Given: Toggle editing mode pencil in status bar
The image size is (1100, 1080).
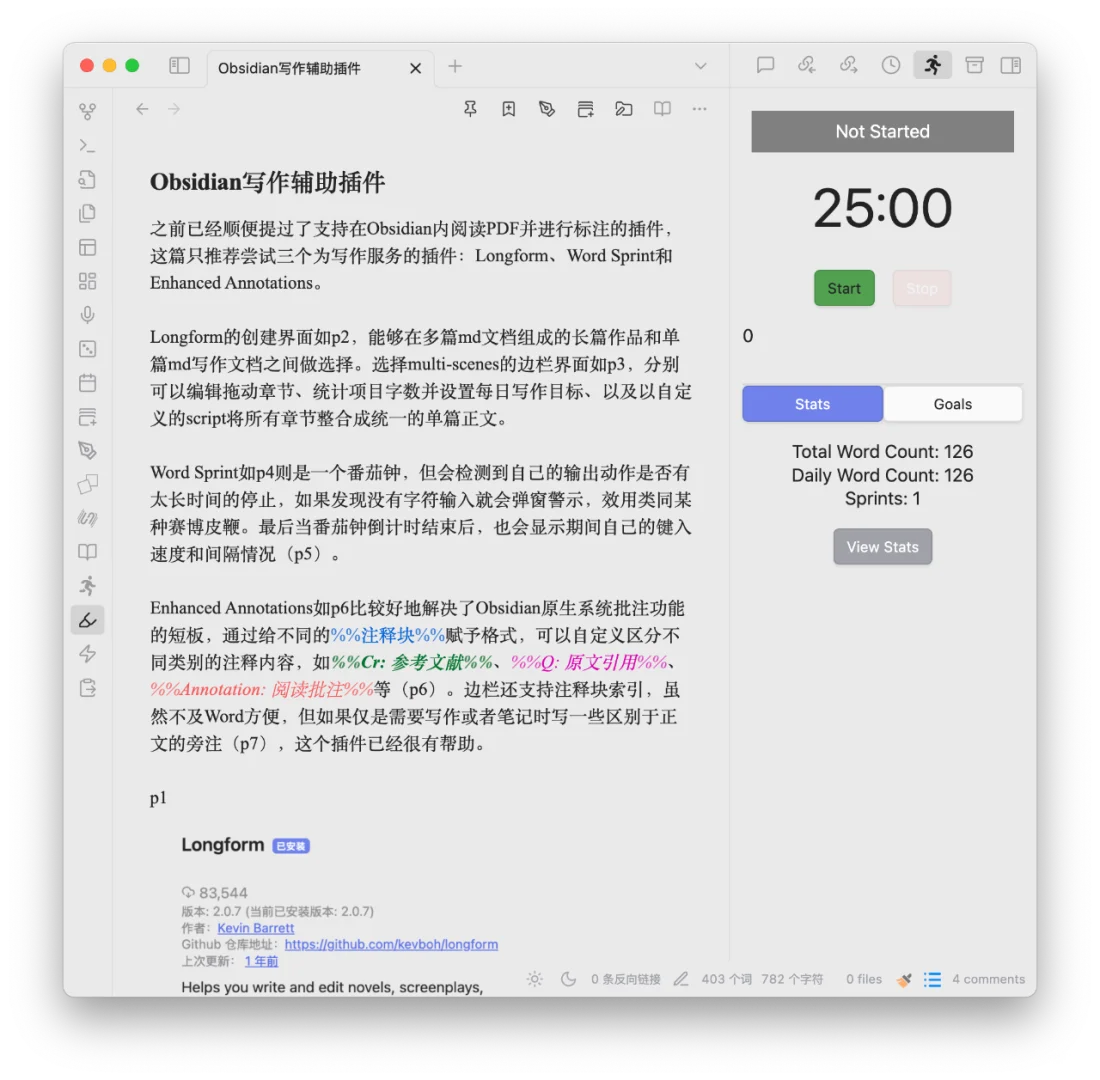Looking at the screenshot, I should [680, 979].
